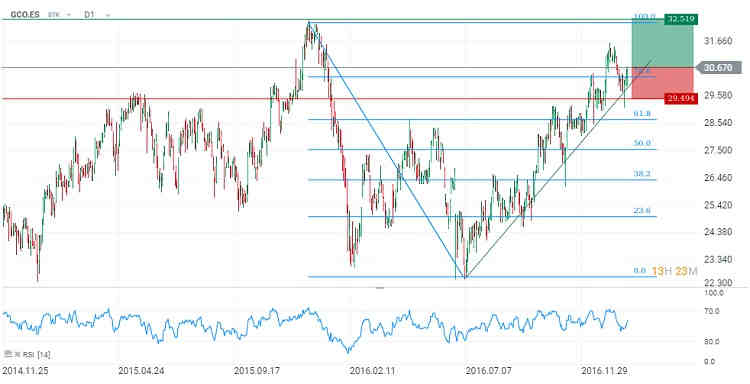Click the Fibonacci 0.0 level label

(x=640, y=271)
